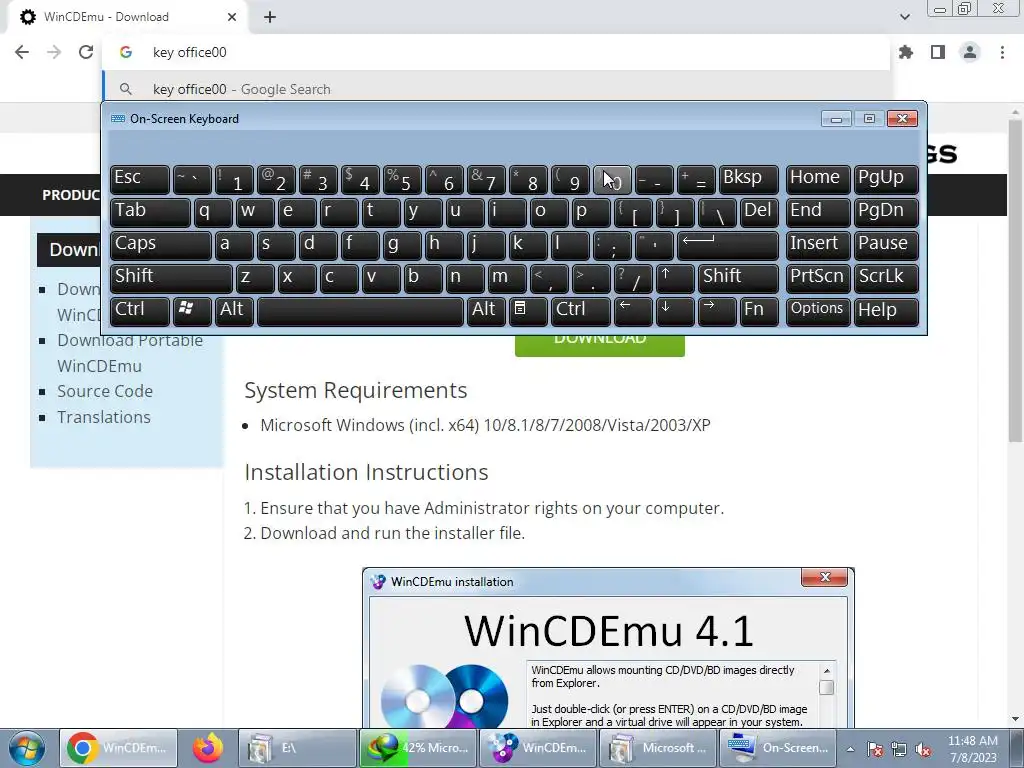Toggle left Ctrl key on keyboard
Screen dimensions: 1024x768
(140, 310)
